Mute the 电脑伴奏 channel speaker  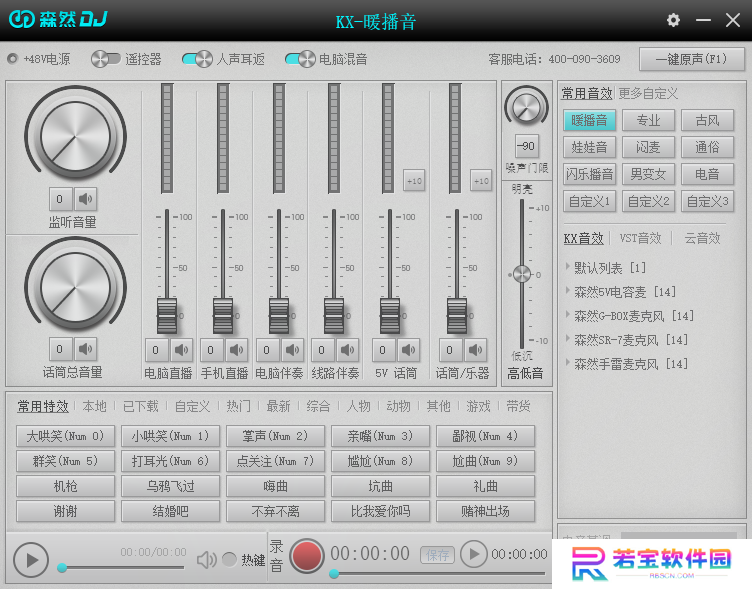[293, 350]
